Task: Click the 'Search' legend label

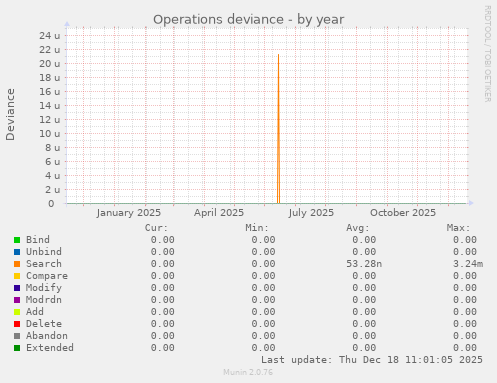Action: [x=44, y=264]
